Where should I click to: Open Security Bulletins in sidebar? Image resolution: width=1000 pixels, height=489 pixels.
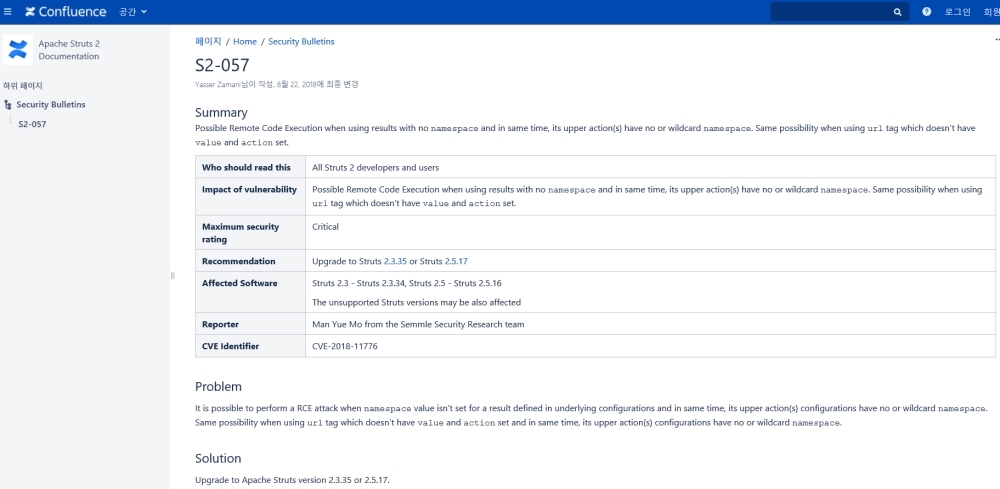(x=51, y=105)
